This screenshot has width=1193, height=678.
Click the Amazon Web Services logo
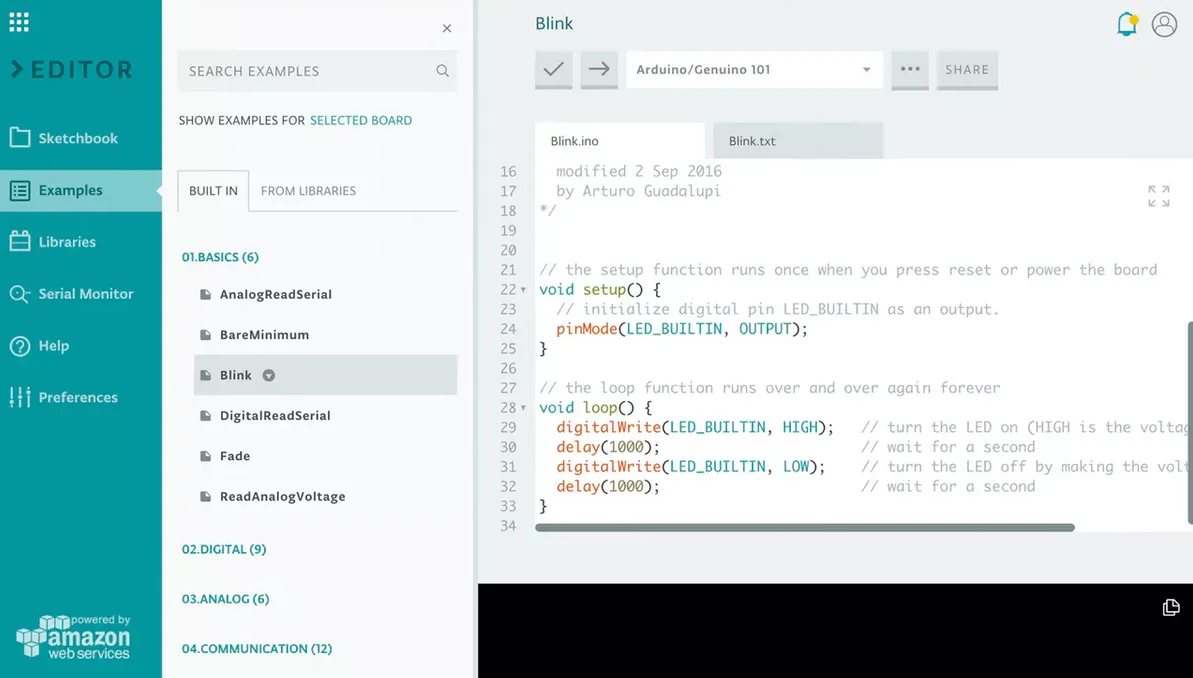tap(74, 637)
